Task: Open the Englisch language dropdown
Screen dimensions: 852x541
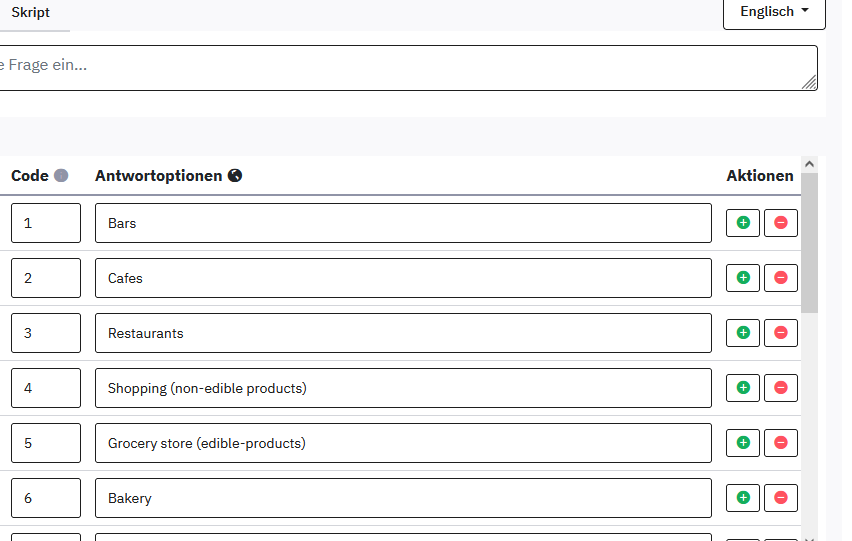Action: [774, 12]
